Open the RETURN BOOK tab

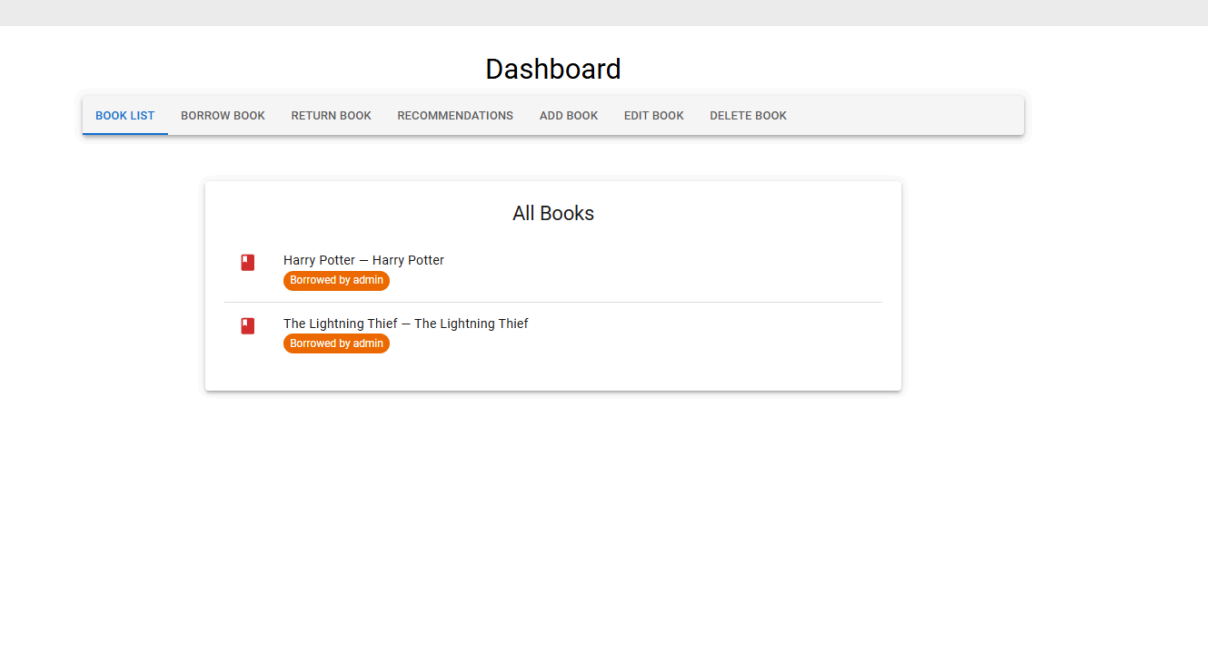[330, 115]
